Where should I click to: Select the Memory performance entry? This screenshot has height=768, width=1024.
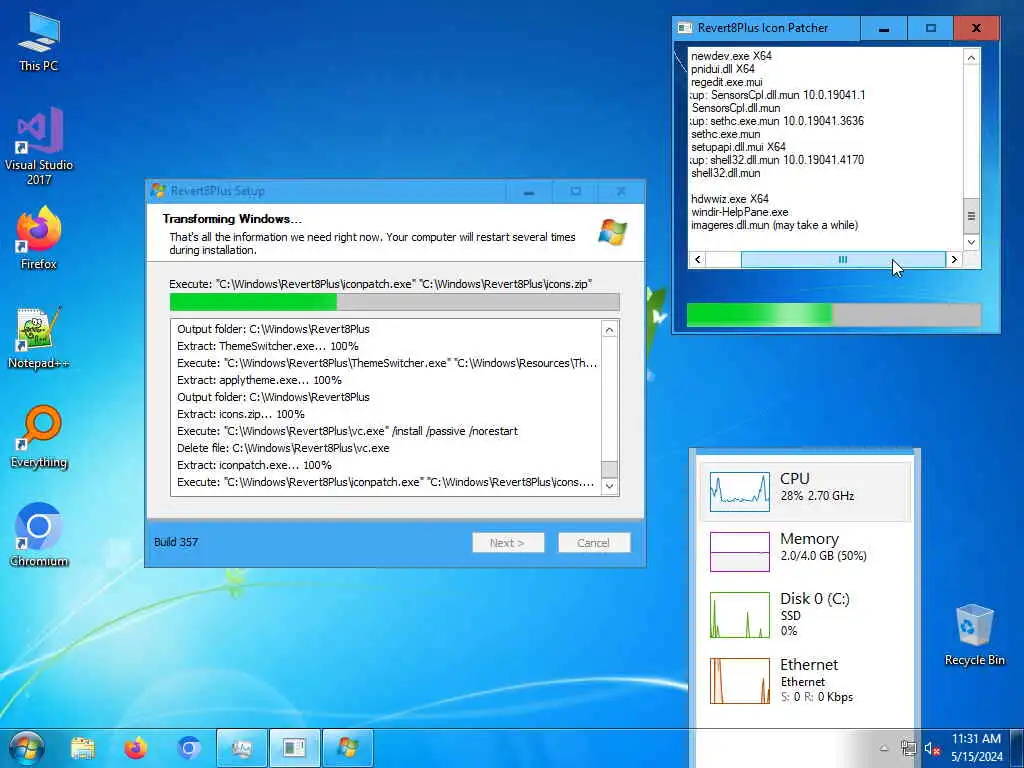[805, 552]
